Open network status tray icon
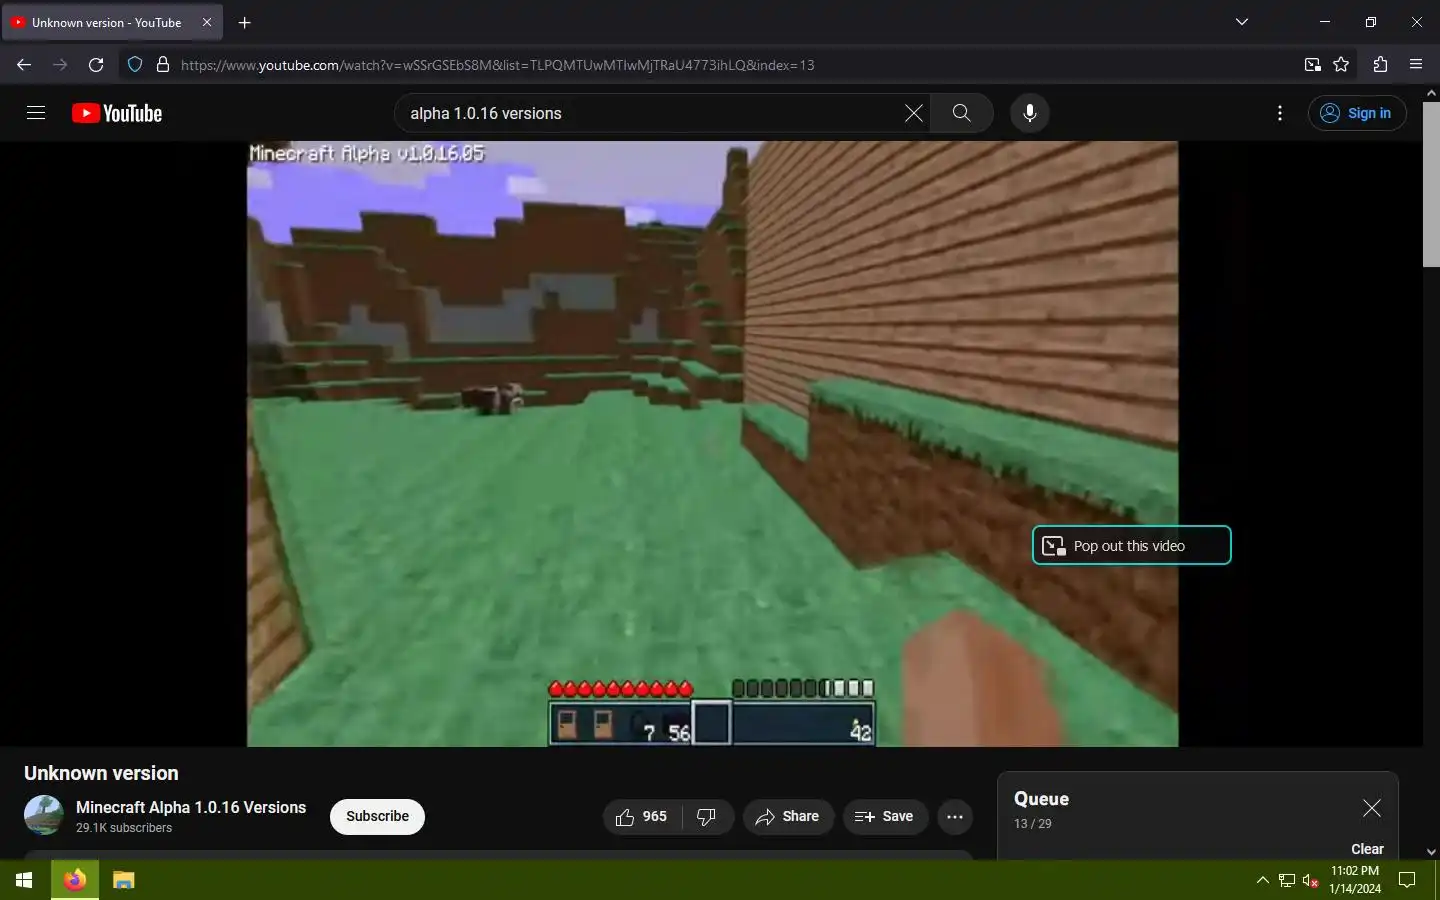The image size is (1440, 900). coord(1287,881)
